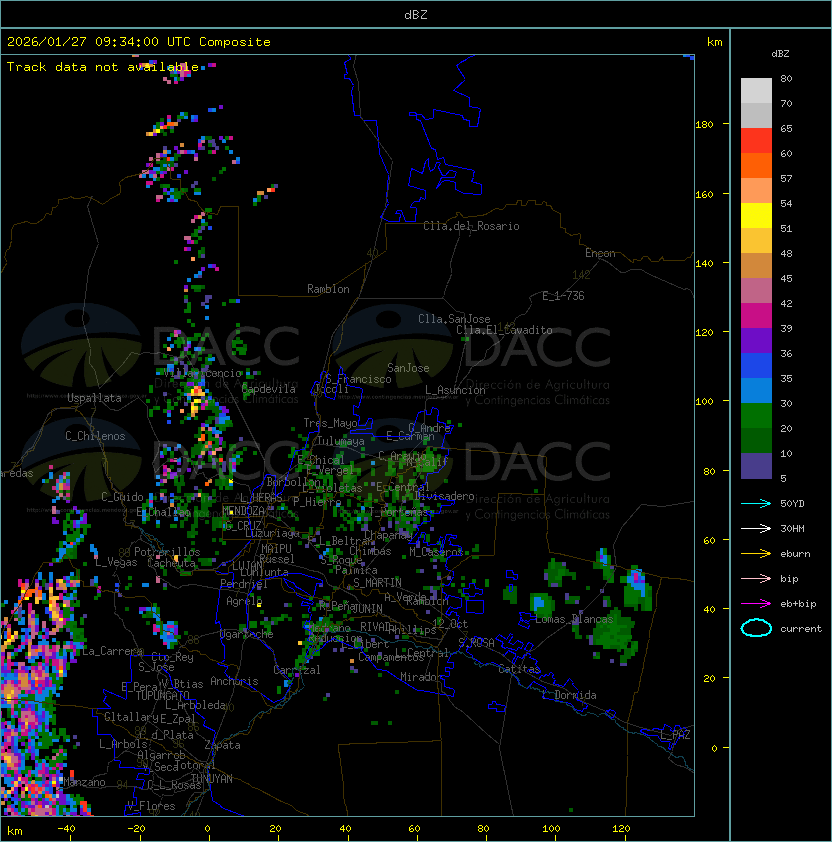
Task: Click the cyan current ellipse icon
Action: tap(756, 628)
